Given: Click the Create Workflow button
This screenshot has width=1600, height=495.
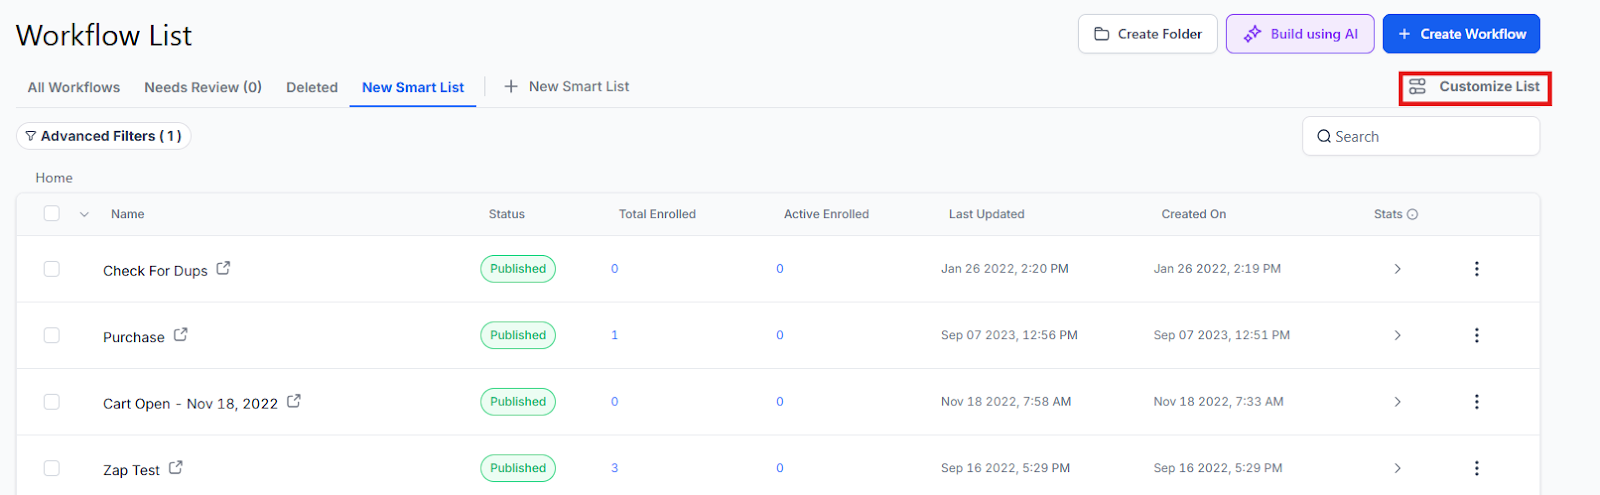Looking at the screenshot, I should coord(1460,34).
